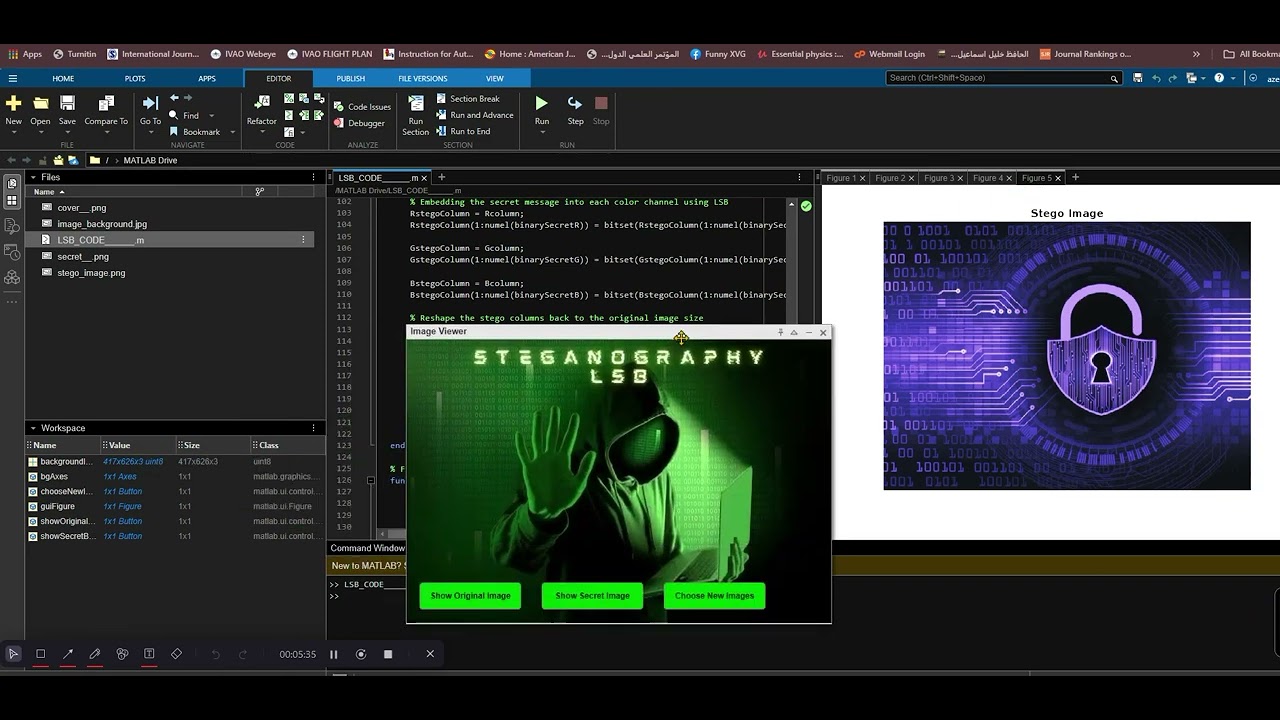Collapse the Files panel
Image resolution: width=1280 pixels, height=720 pixels.
click(32, 177)
